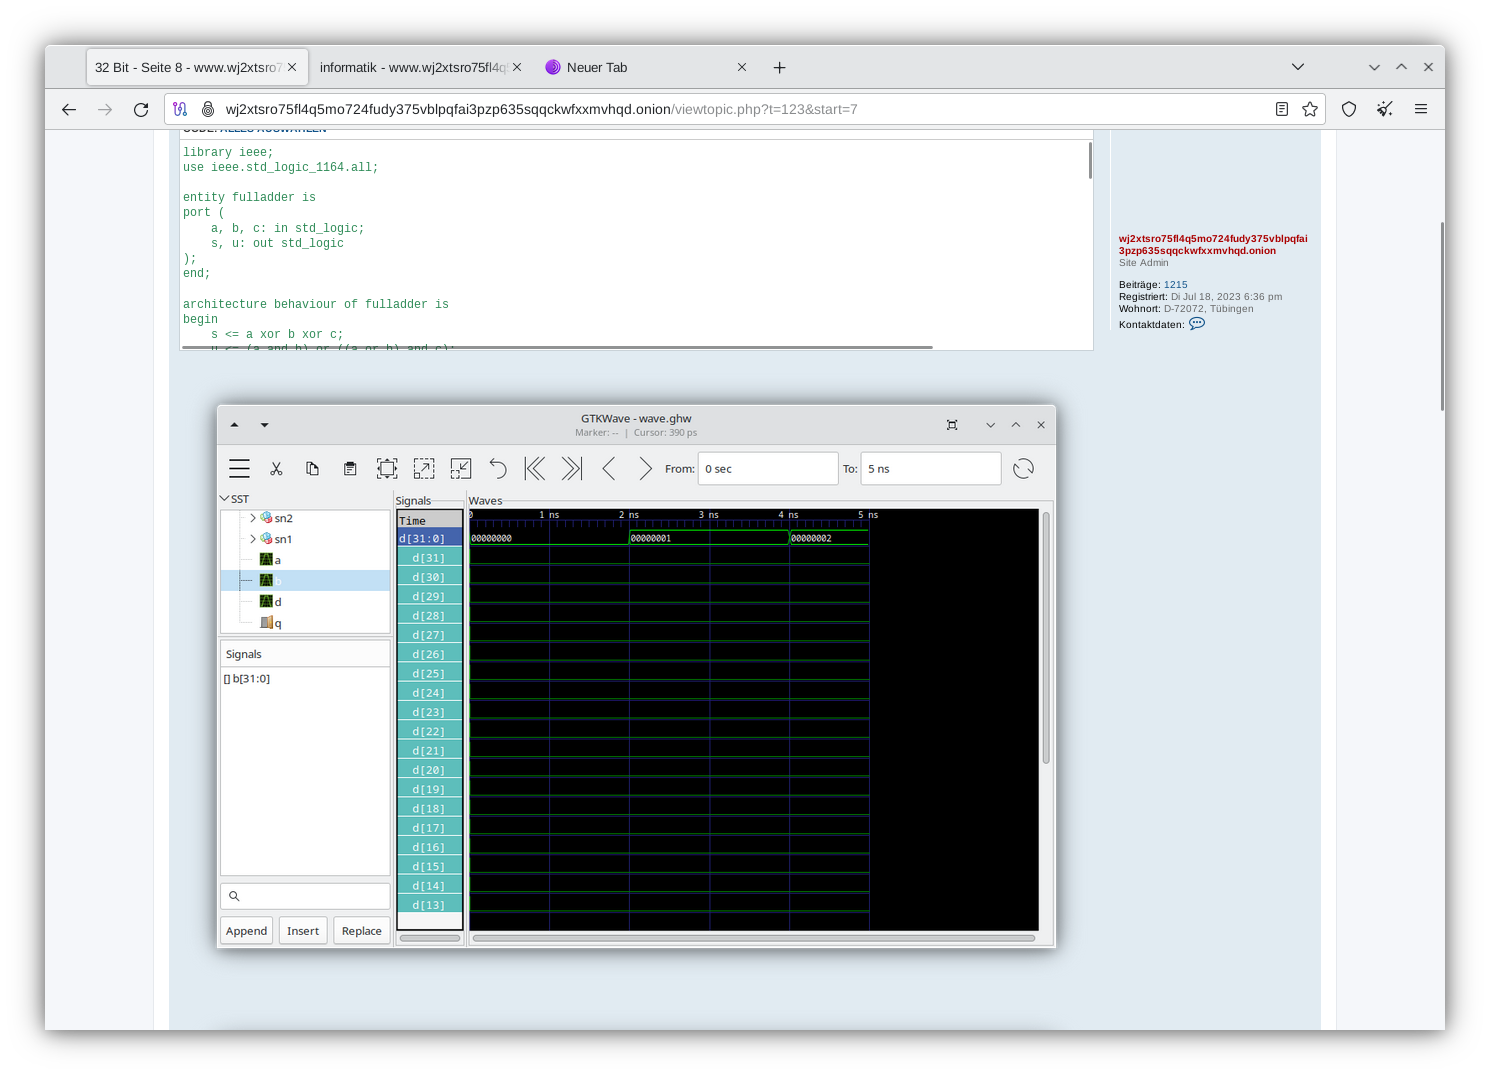The image size is (1490, 1075).
Task: Copy the selected trace
Action: click(x=313, y=468)
